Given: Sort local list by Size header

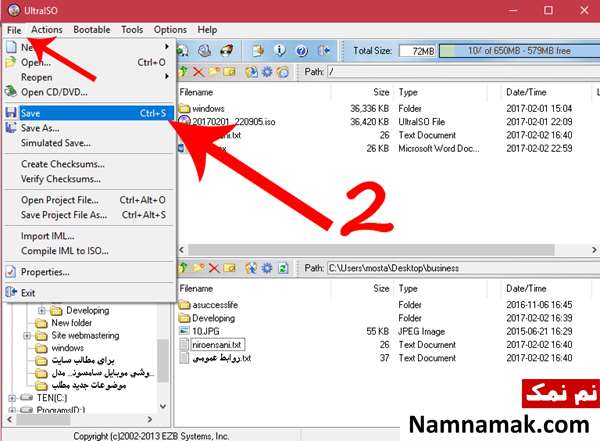Looking at the screenshot, I should (381, 289).
